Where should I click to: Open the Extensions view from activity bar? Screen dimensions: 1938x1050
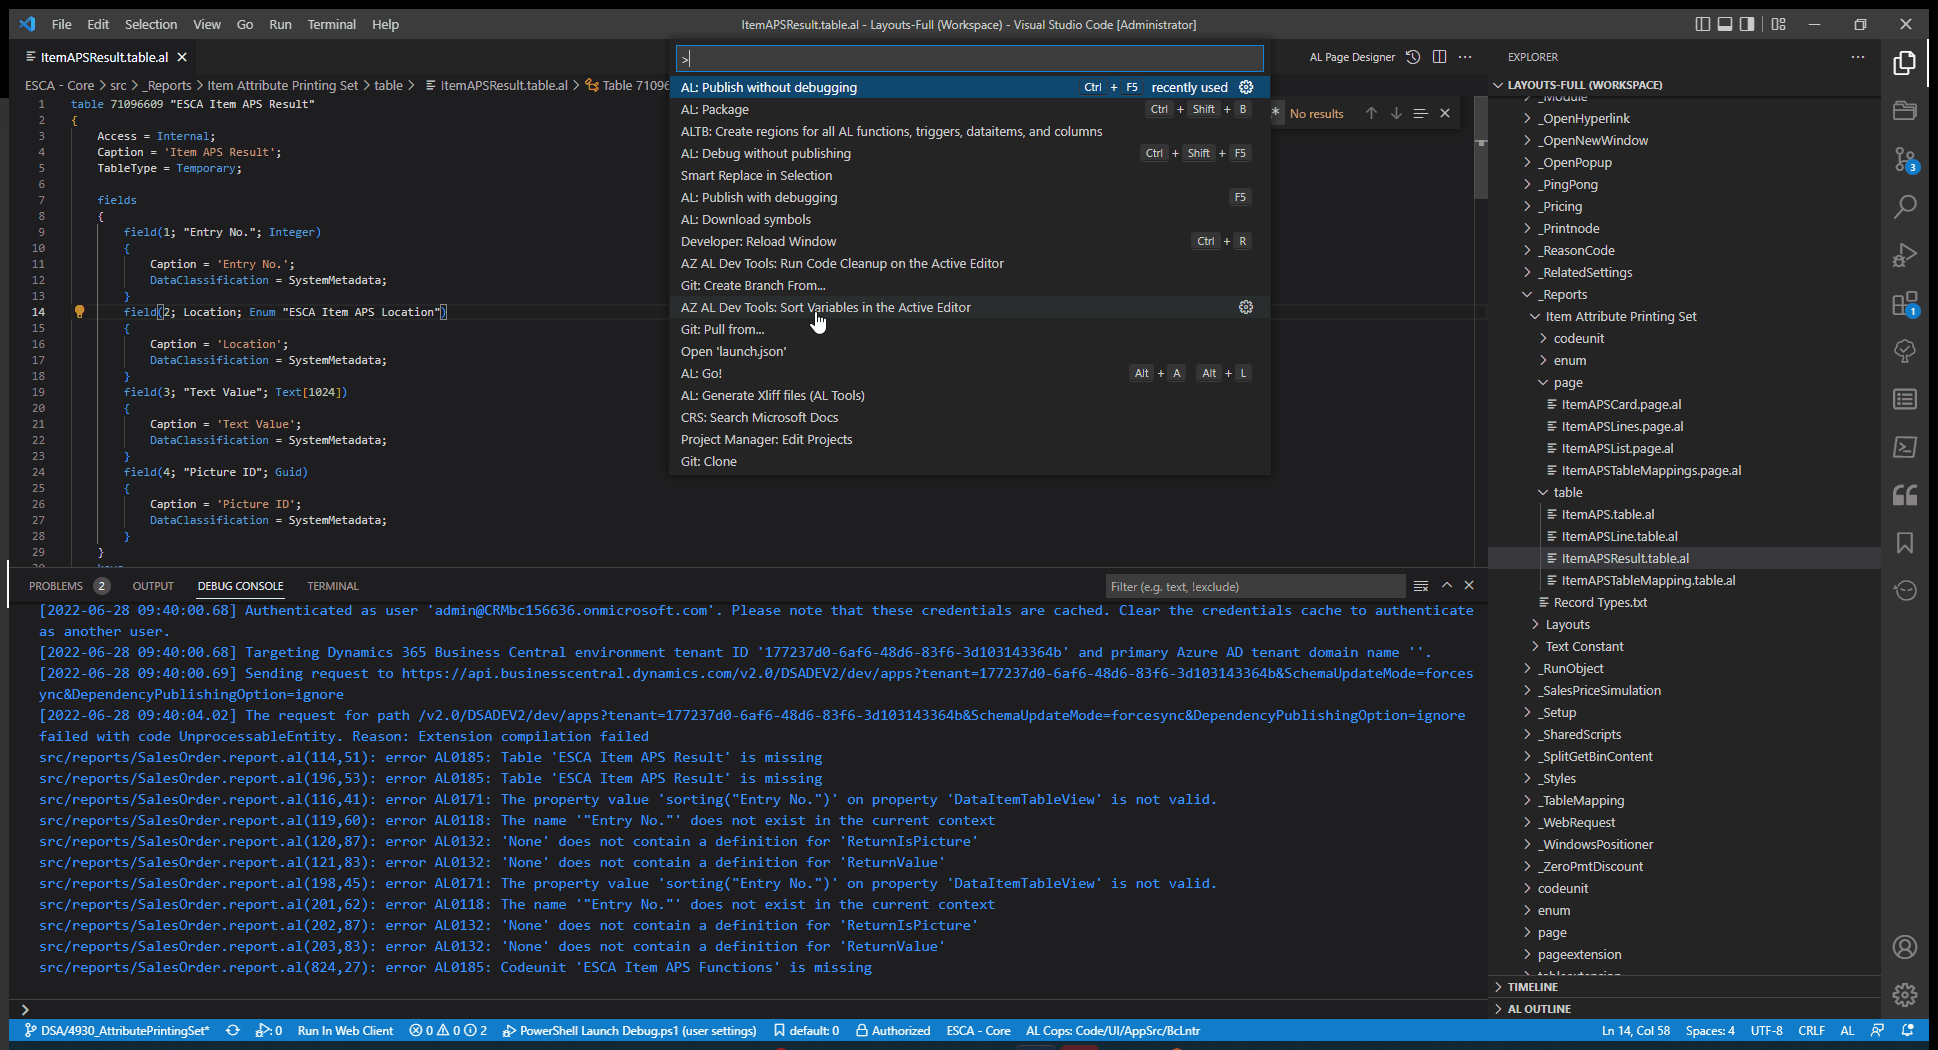pyautogui.click(x=1904, y=303)
